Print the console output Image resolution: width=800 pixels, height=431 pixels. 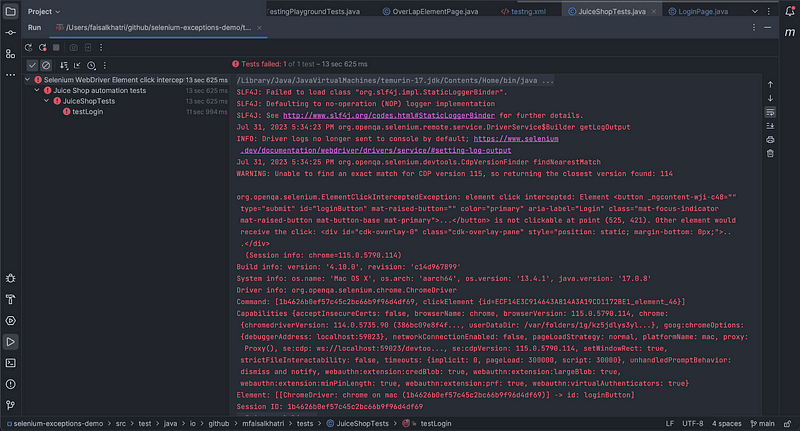[x=770, y=140]
